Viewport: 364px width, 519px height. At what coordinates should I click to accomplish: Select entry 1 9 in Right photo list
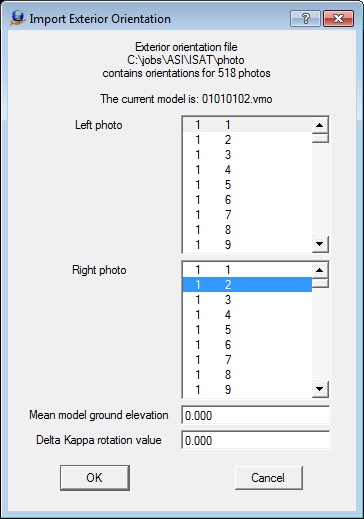pos(247,390)
